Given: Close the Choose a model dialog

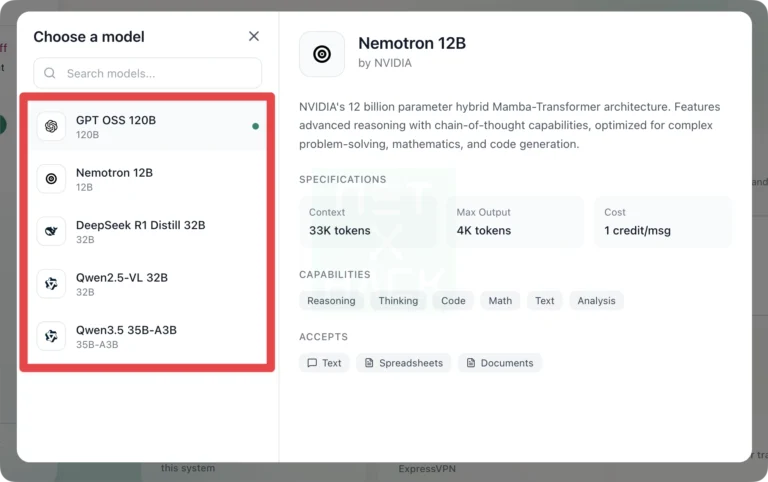Looking at the screenshot, I should [254, 37].
